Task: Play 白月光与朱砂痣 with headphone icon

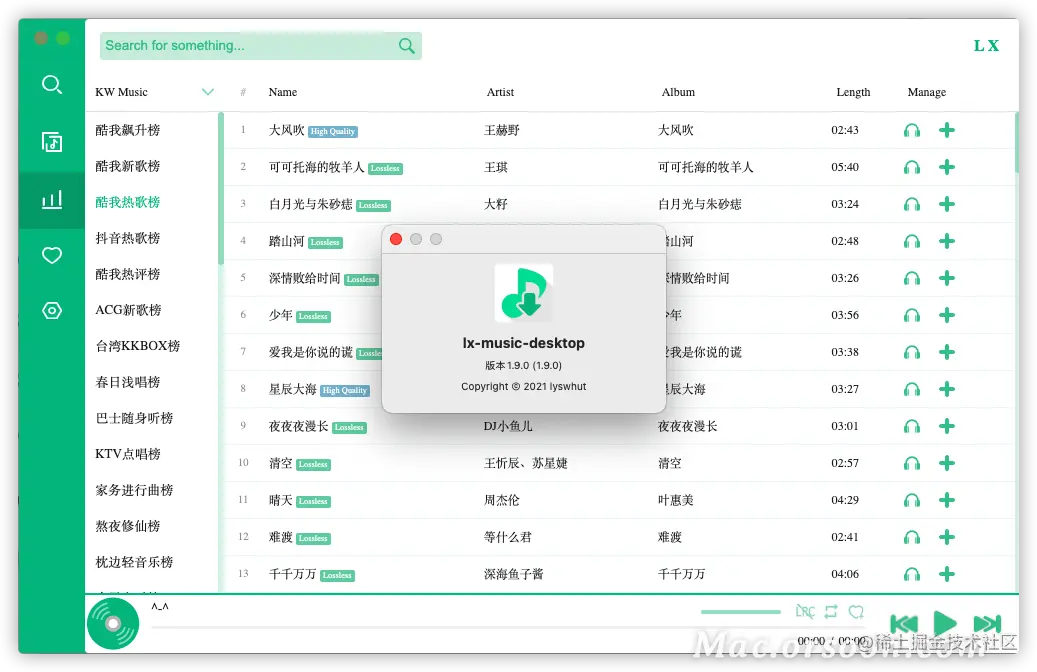Action: click(912, 204)
